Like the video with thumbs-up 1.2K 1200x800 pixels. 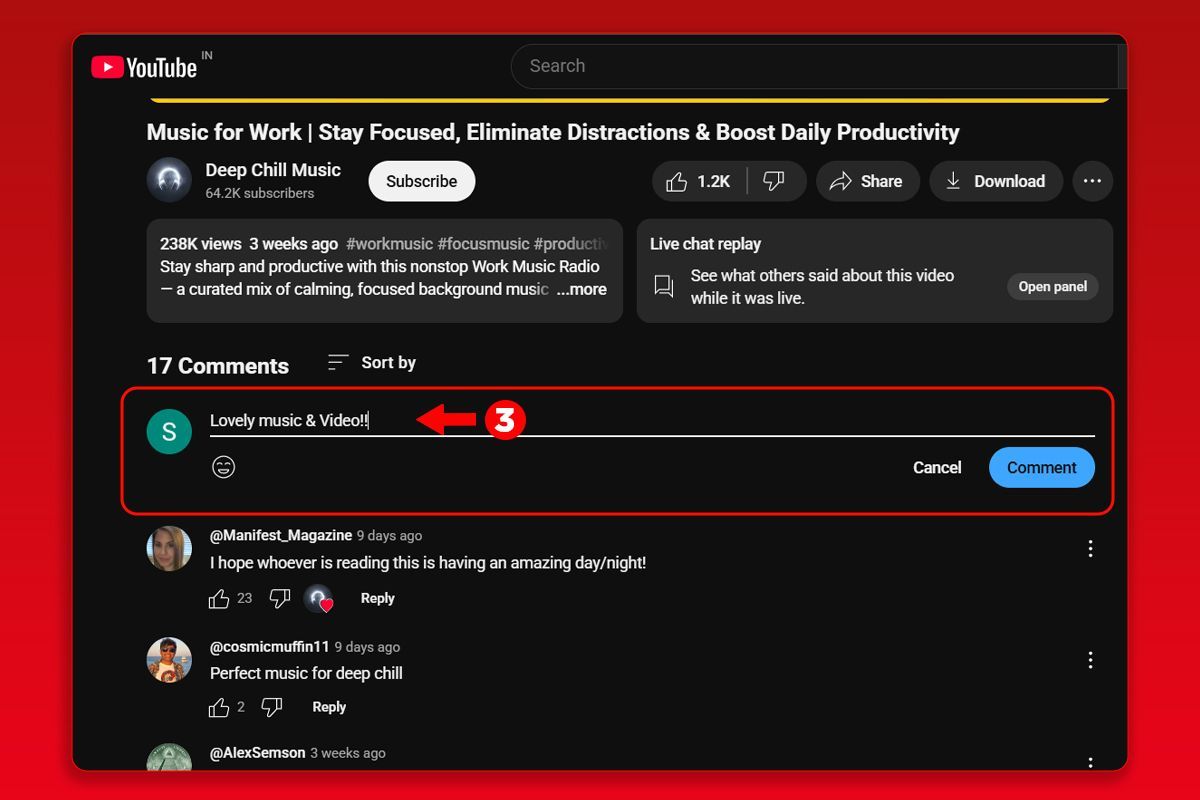pos(699,181)
